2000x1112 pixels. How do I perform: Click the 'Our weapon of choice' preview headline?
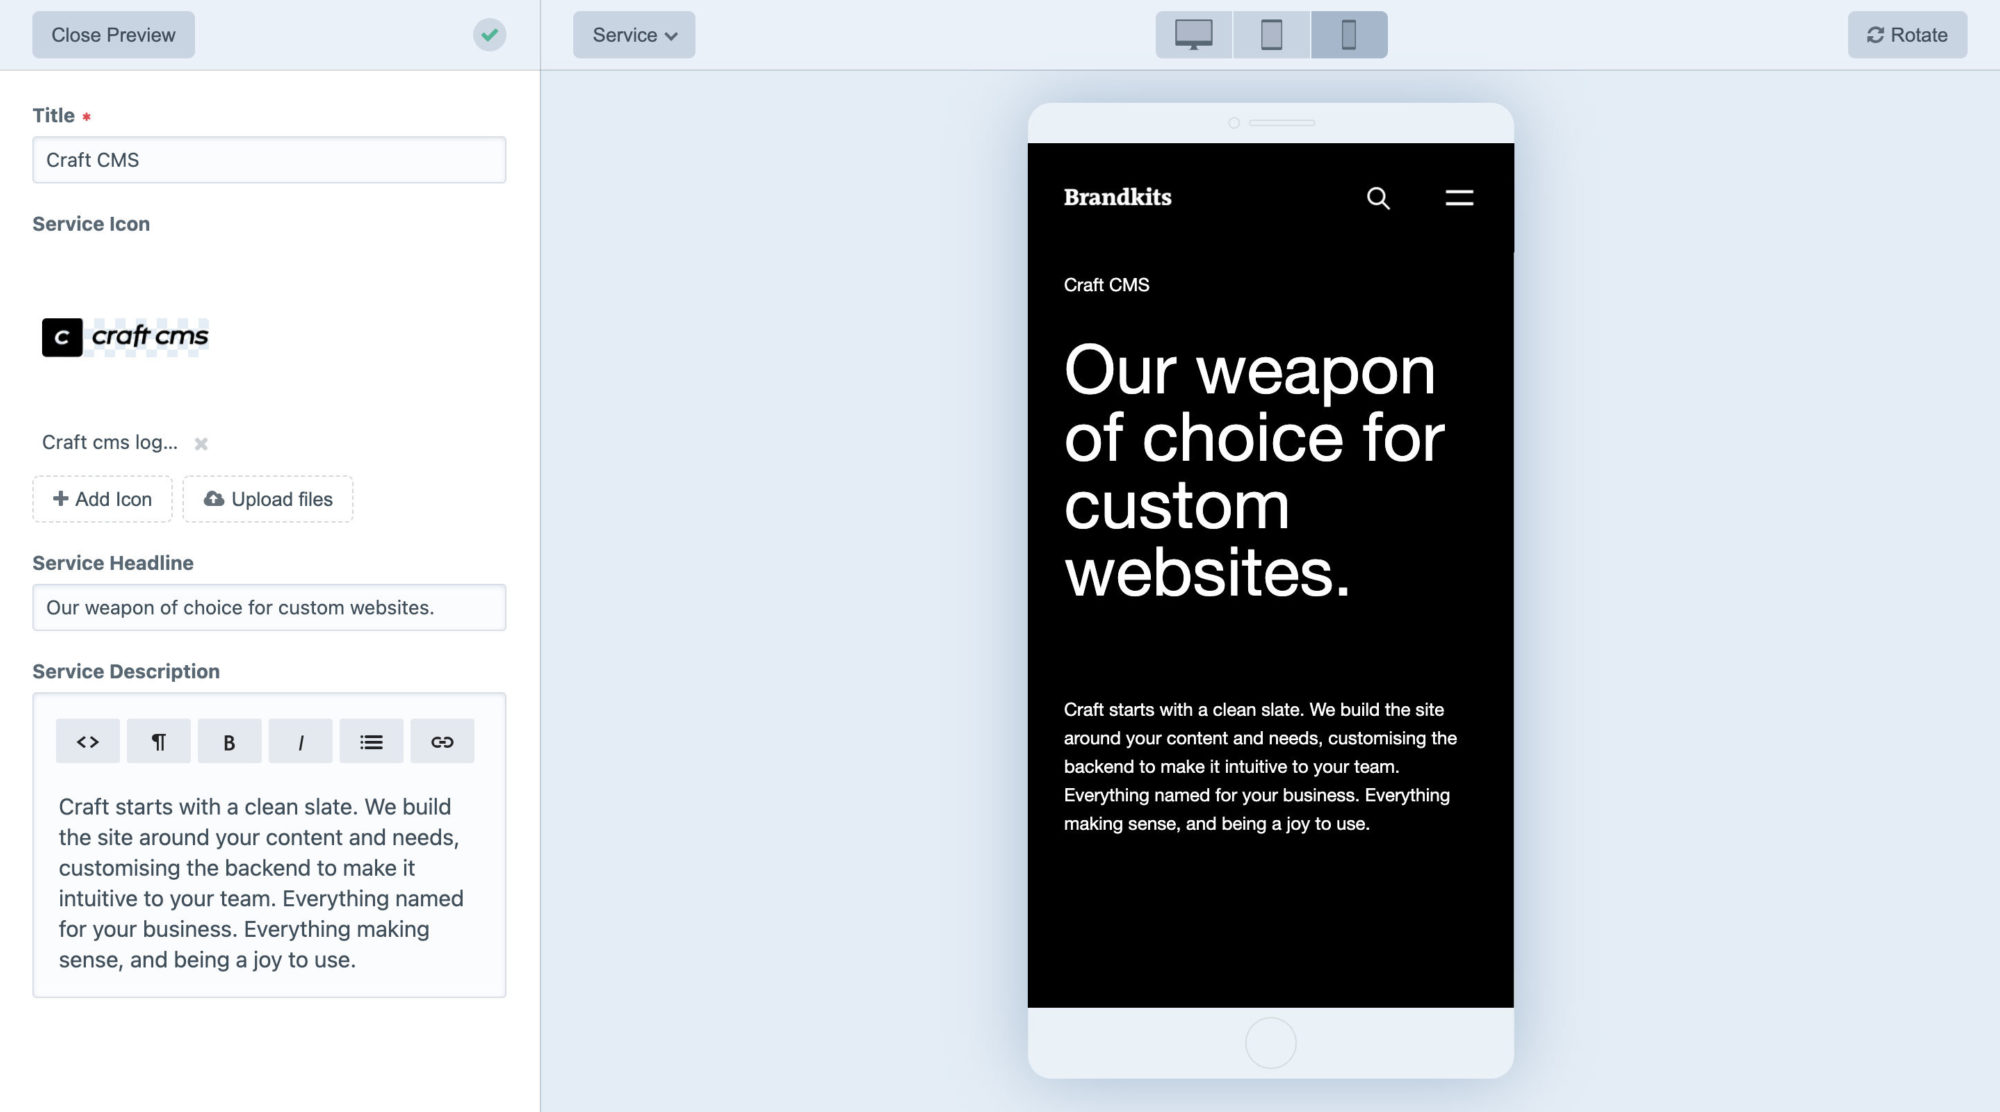pos(1254,470)
